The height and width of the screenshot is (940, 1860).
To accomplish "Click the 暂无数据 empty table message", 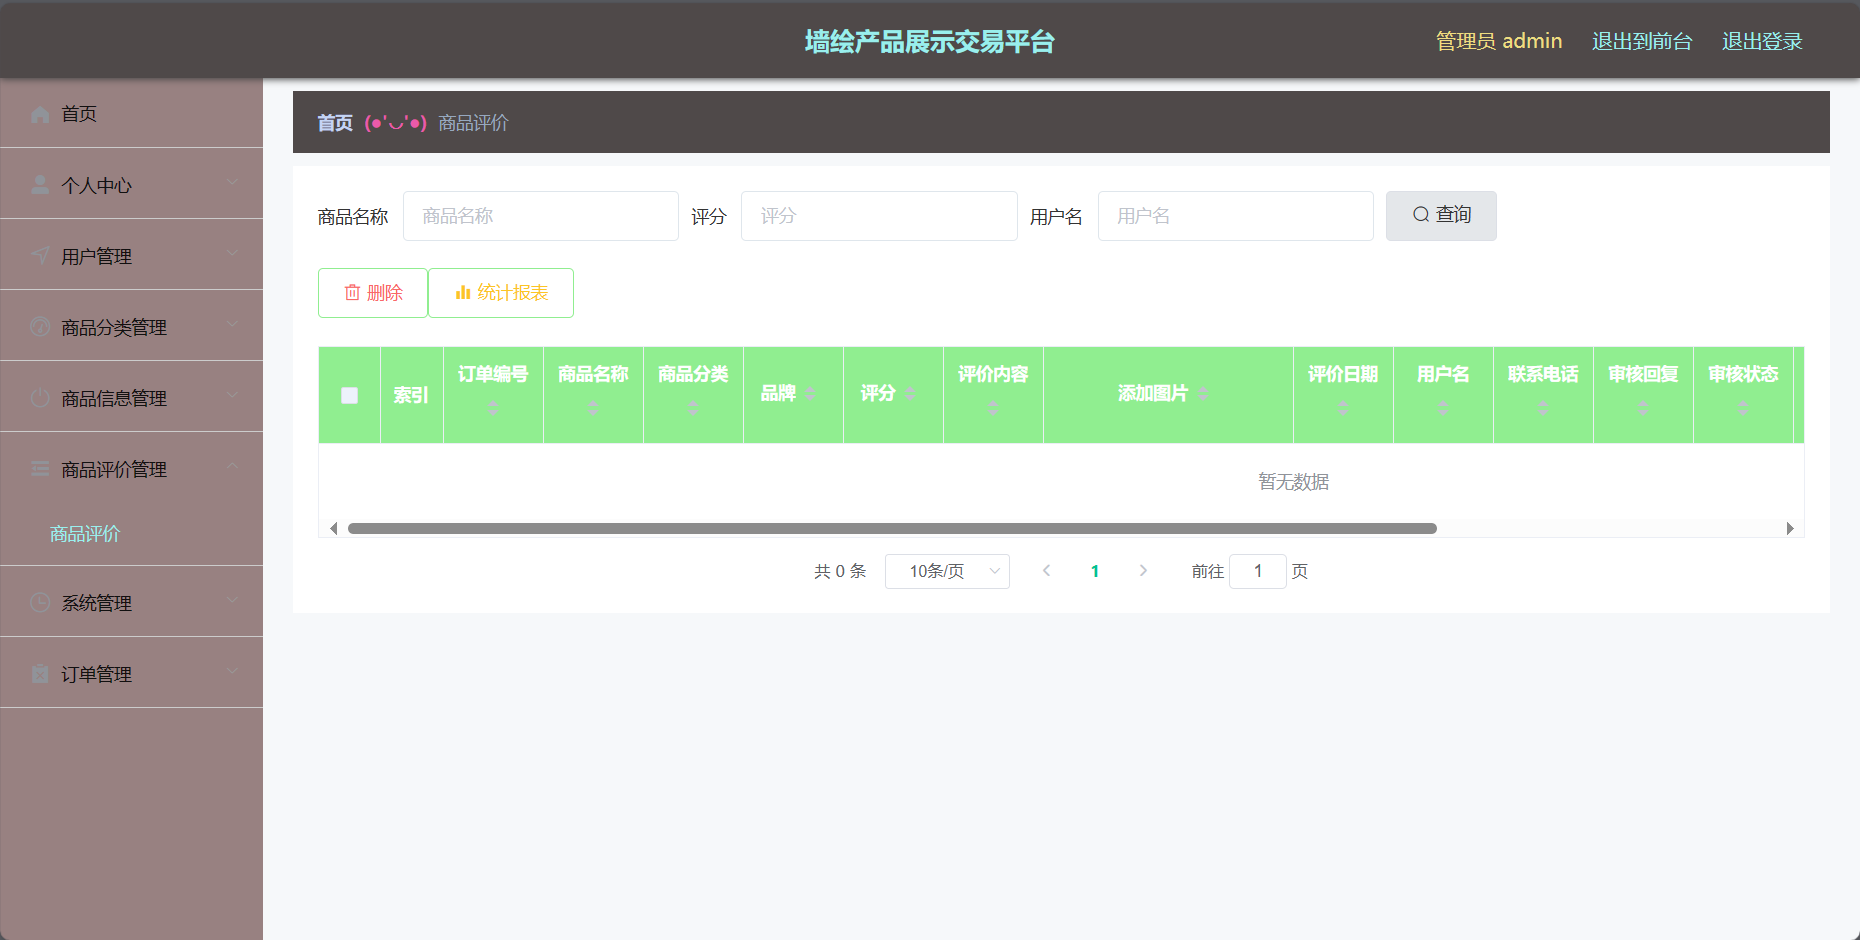I will coord(1293,482).
